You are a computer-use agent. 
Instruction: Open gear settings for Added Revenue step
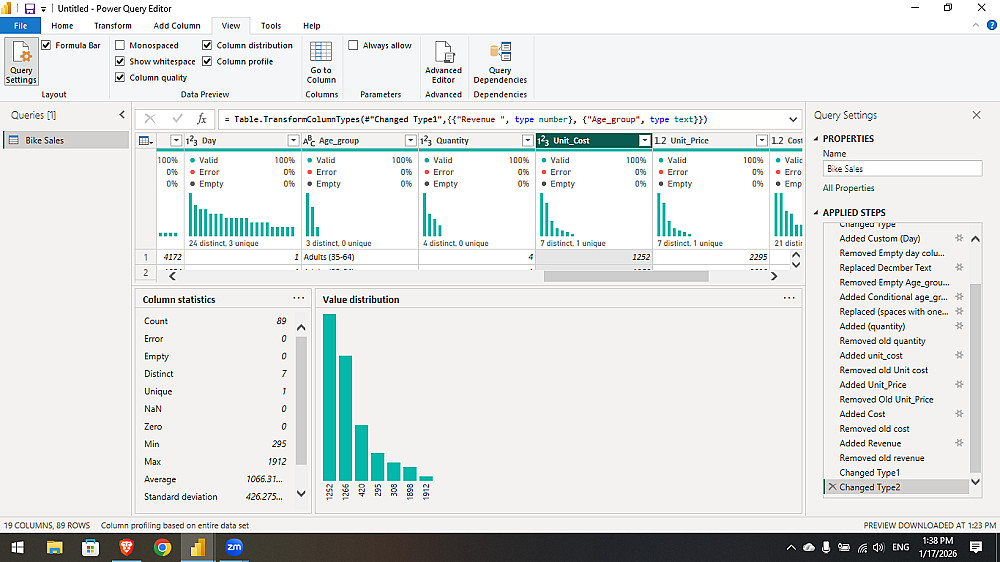tap(959, 443)
